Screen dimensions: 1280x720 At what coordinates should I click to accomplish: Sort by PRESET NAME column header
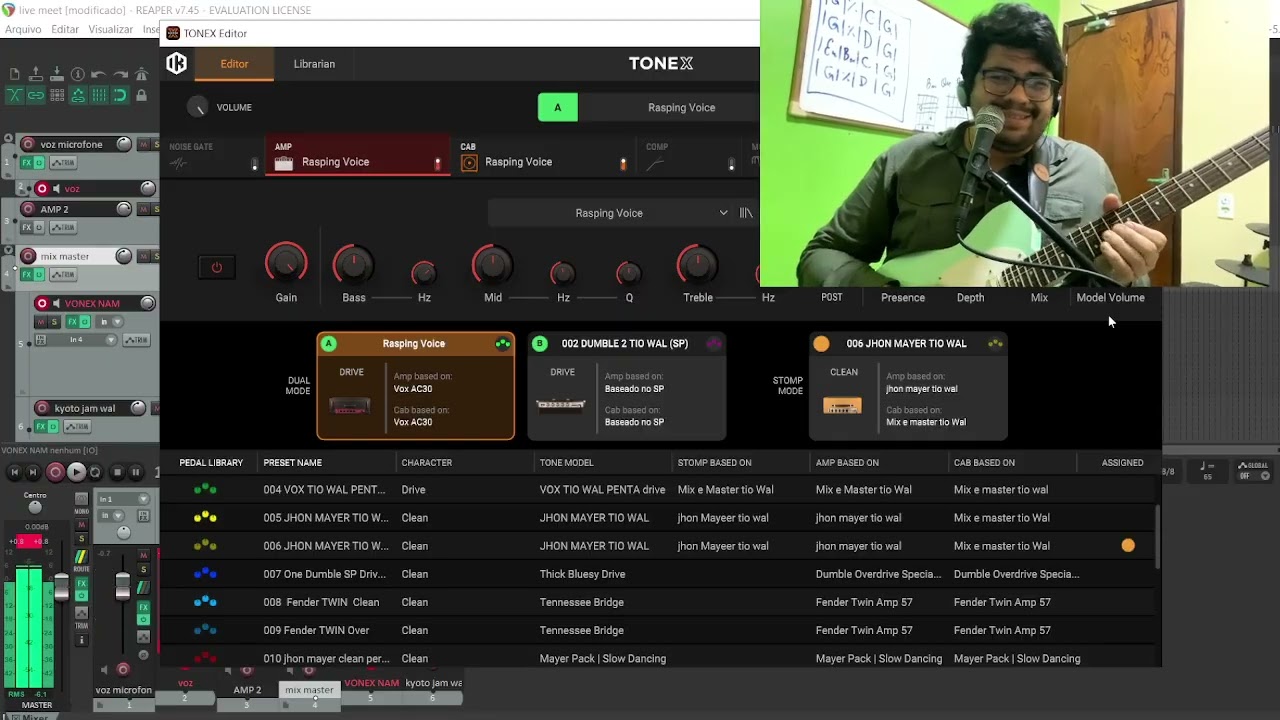(x=292, y=463)
